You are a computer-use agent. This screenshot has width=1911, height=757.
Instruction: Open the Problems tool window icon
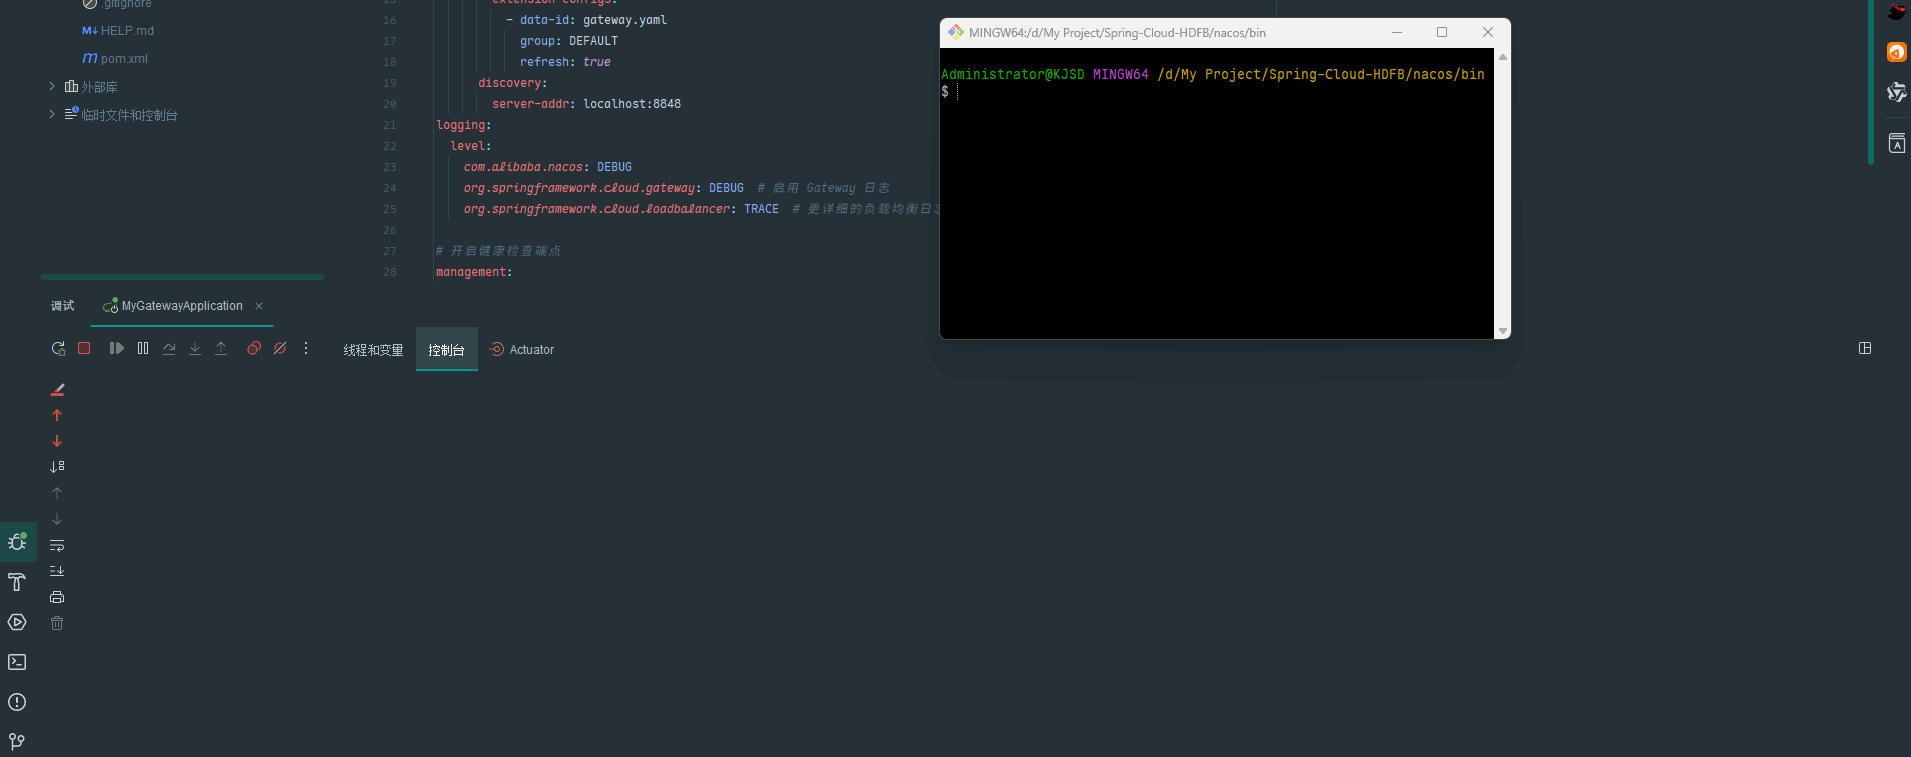[17, 702]
